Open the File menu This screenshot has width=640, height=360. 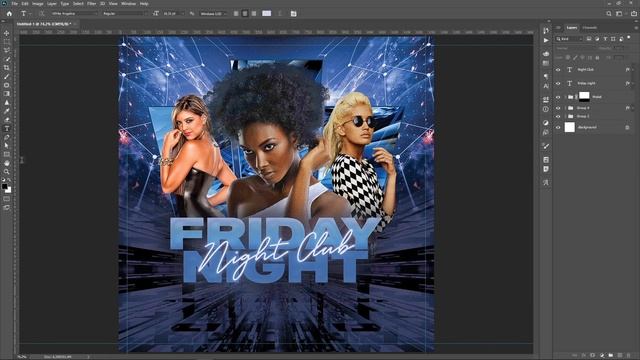point(15,4)
